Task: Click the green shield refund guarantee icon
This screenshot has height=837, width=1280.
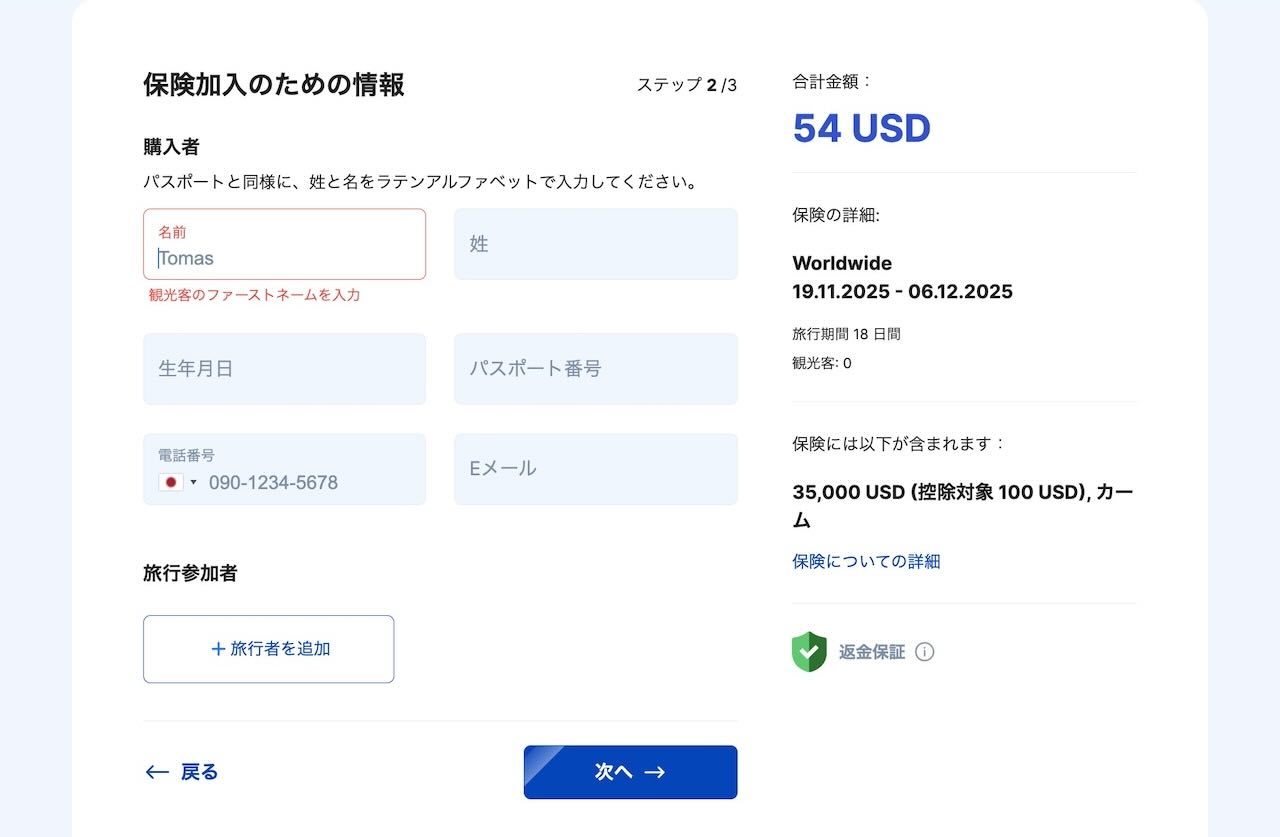Action: [x=809, y=652]
